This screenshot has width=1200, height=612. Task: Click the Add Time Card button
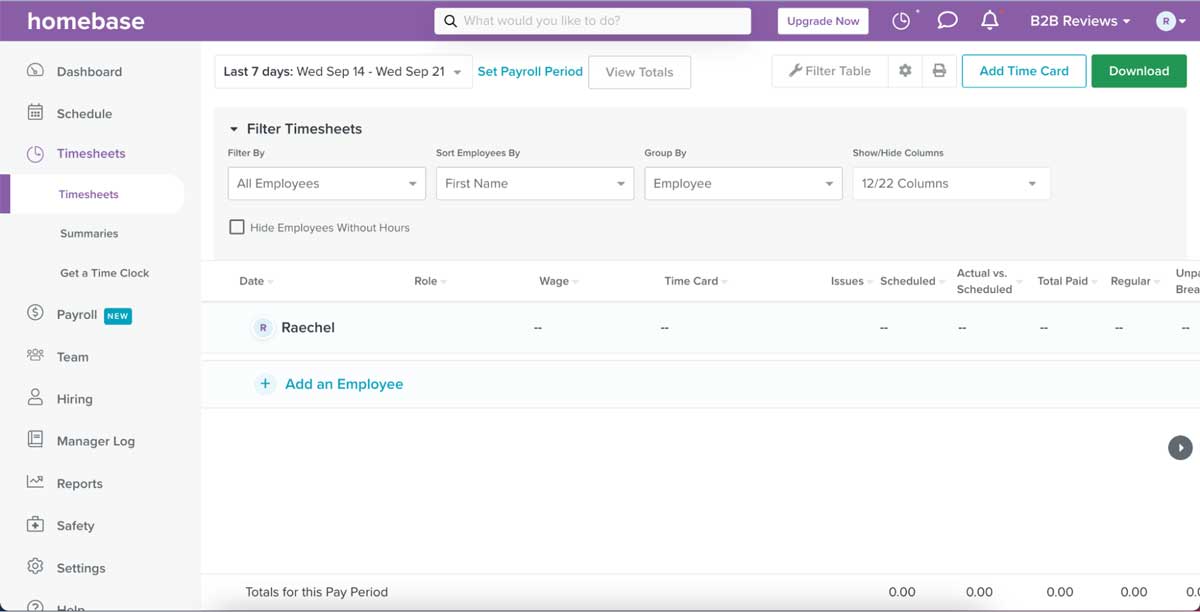(x=1023, y=71)
